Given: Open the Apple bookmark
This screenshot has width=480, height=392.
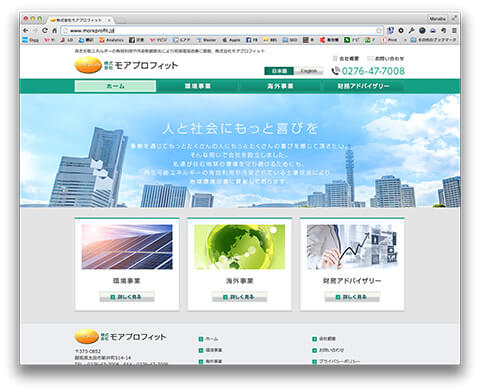Looking at the screenshot, I should tap(231, 40).
